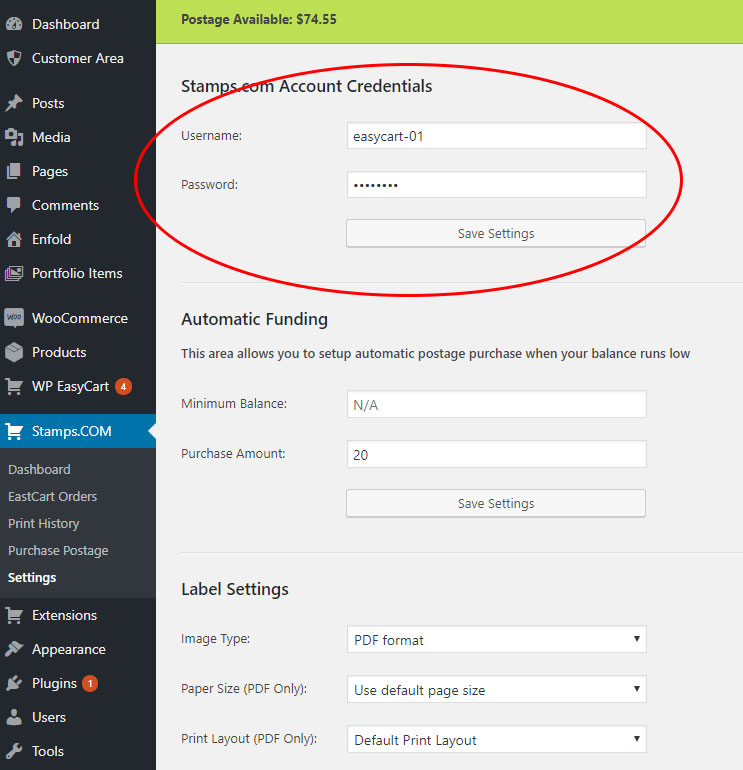Click the Products box icon
Screen dimensions: 743x770
point(14,352)
